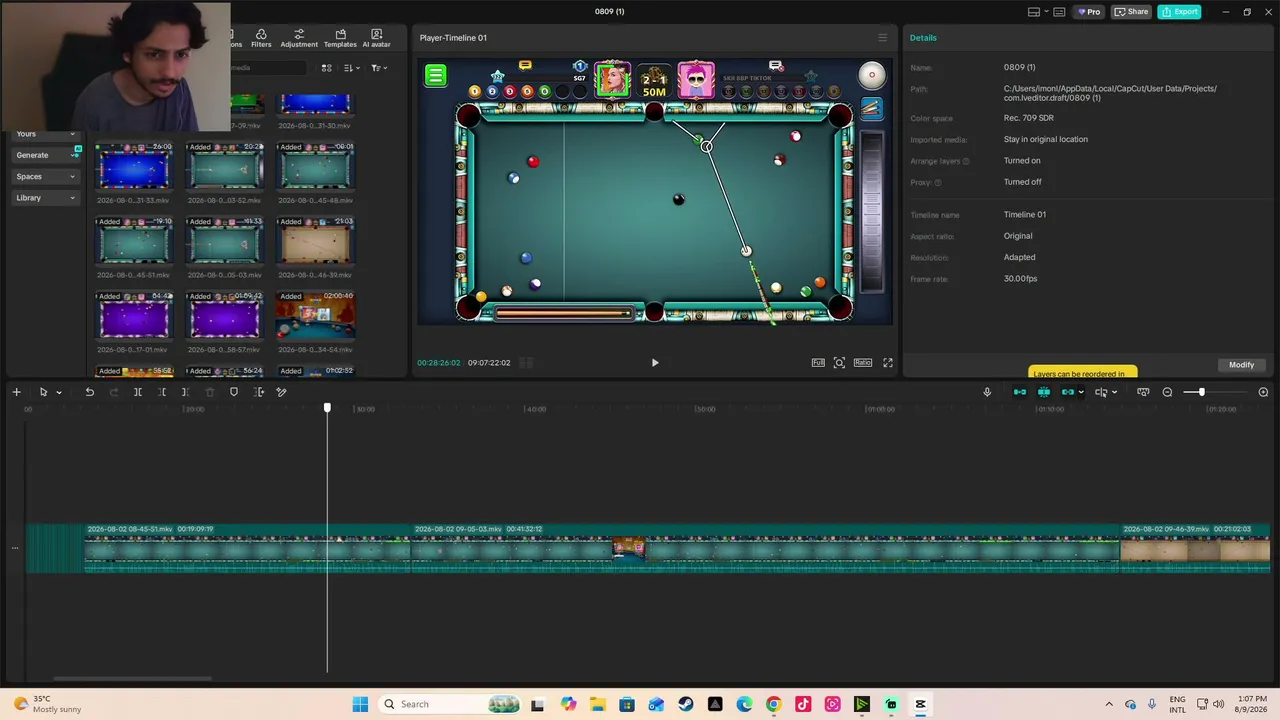Open the Windows Start menu
Viewport: 1280px width, 720px height.
tap(360, 704)
